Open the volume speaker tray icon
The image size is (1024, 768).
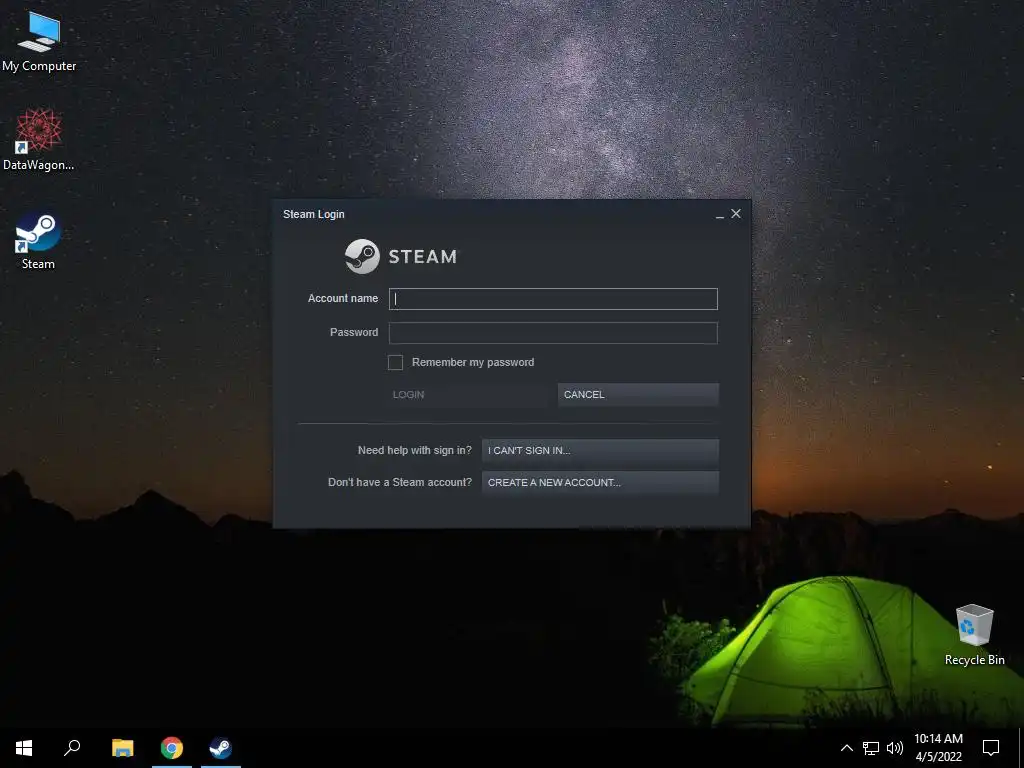pos(895,748)
